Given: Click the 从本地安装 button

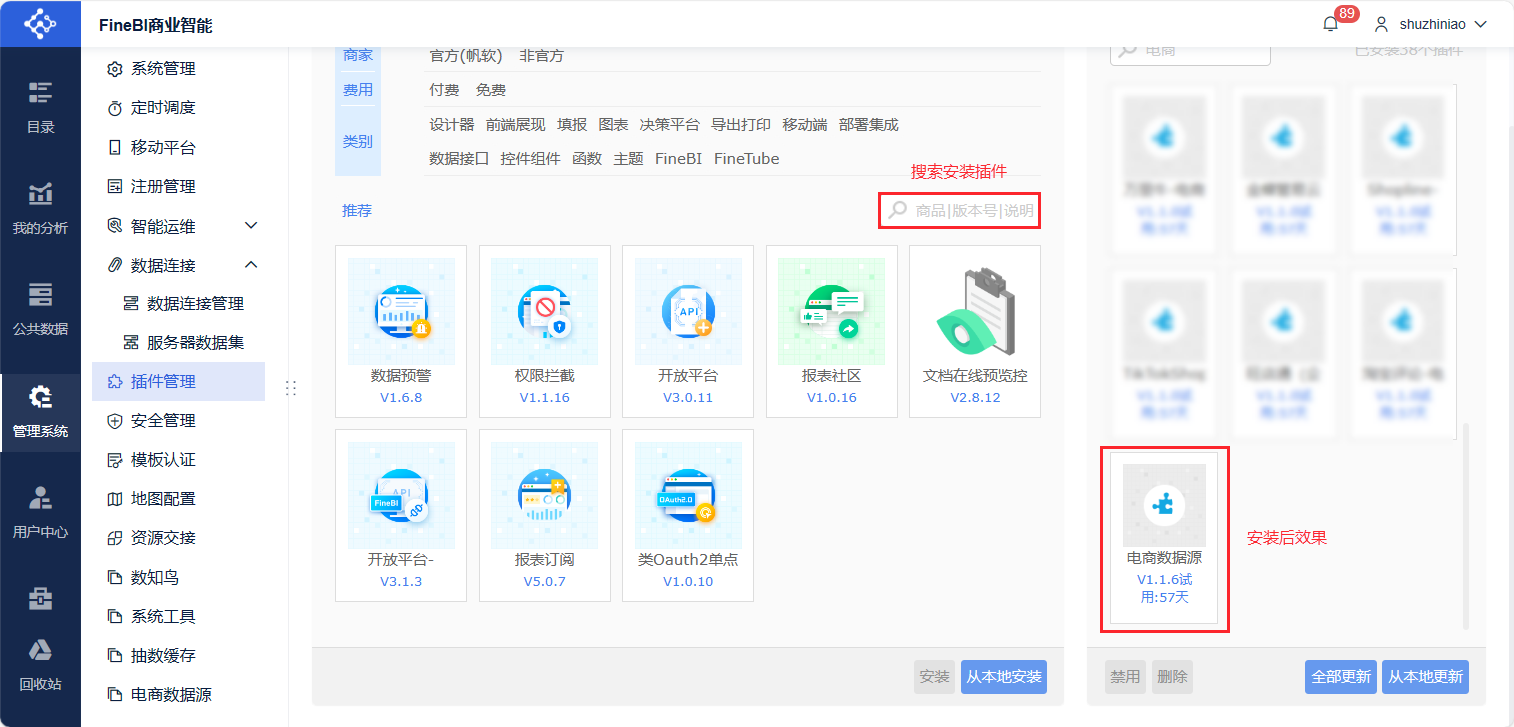Looking at the screenshot, I should coord(1004,677).
